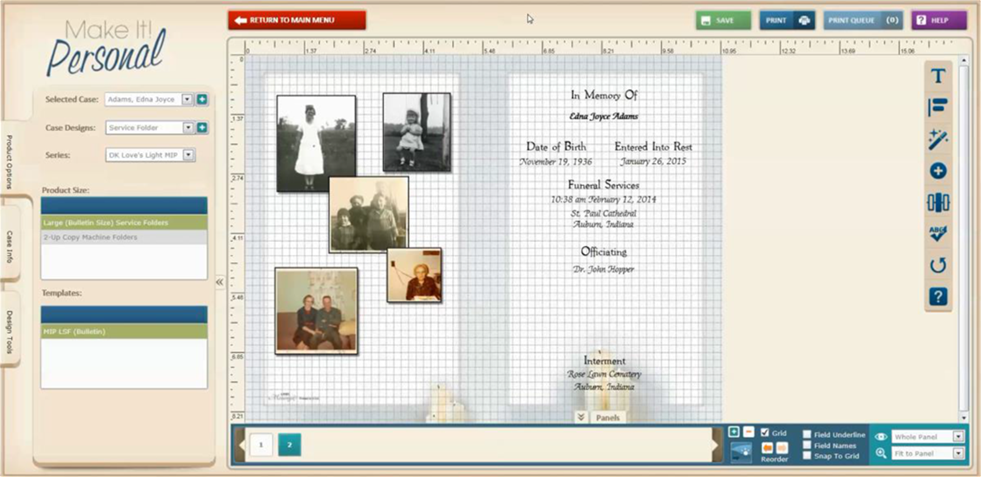Open the Fit to Panel zoom dropdown
This screenshot has height=477, width=981.
click(x=958, y=454)
